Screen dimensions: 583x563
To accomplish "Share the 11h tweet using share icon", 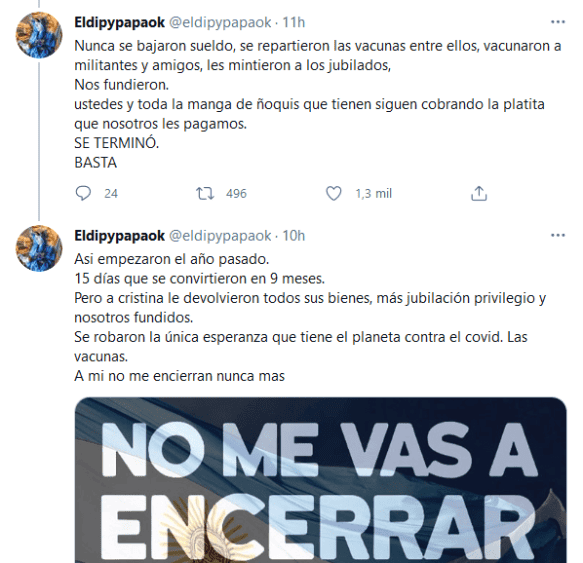I will tap(479, 193).
